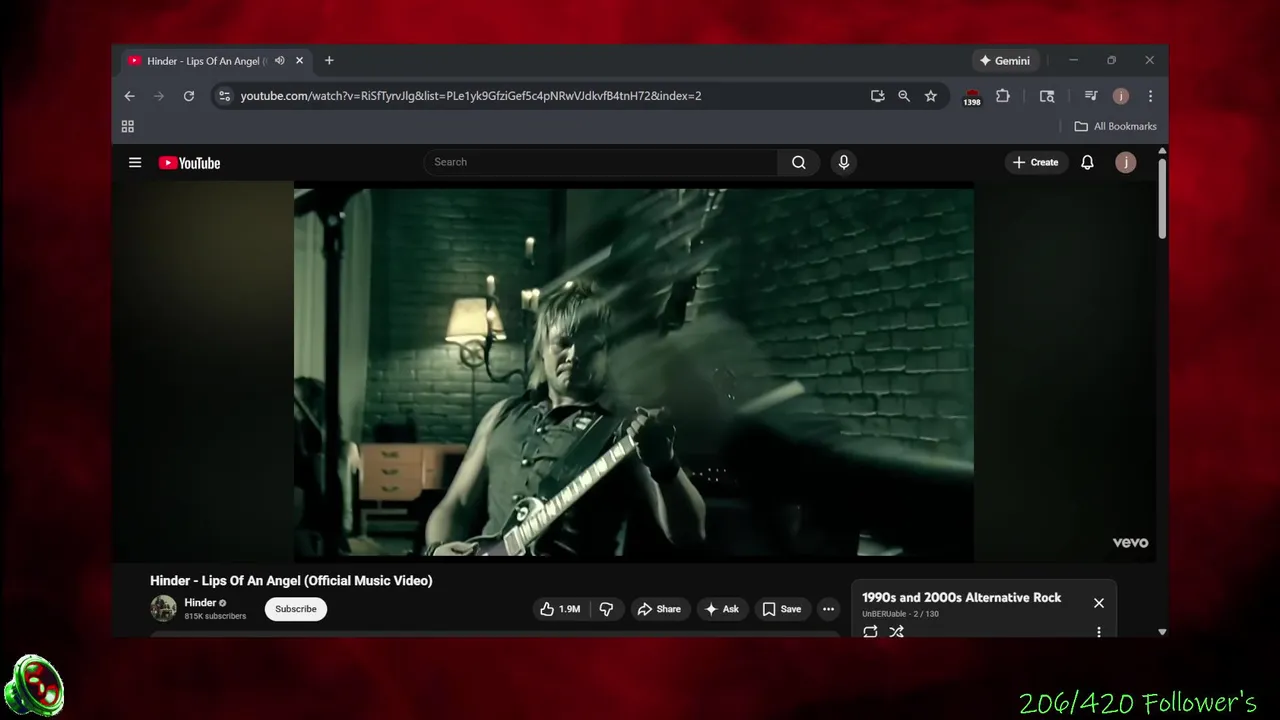Open the site information icon in address bar
The image size is (1280, 720).
click(224, 96)
